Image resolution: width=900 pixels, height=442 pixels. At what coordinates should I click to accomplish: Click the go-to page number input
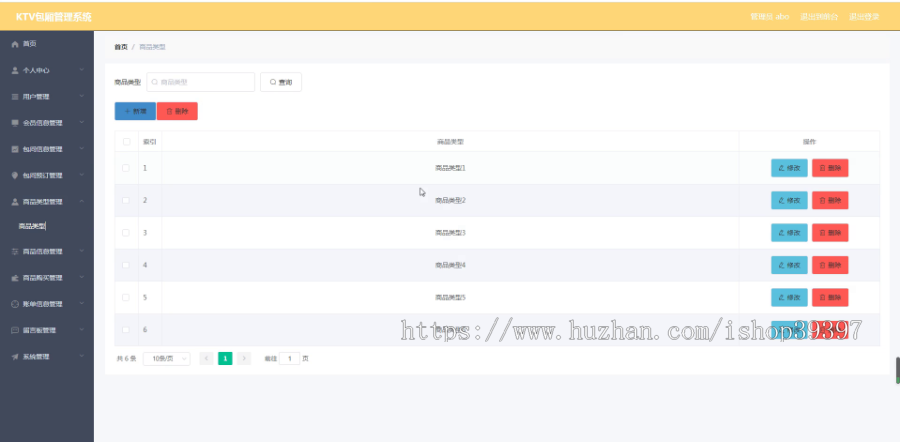(x=289, y=359)
